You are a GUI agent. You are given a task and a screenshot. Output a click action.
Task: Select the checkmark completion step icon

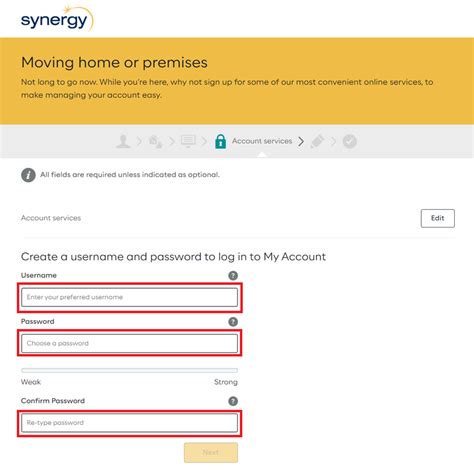350,141
